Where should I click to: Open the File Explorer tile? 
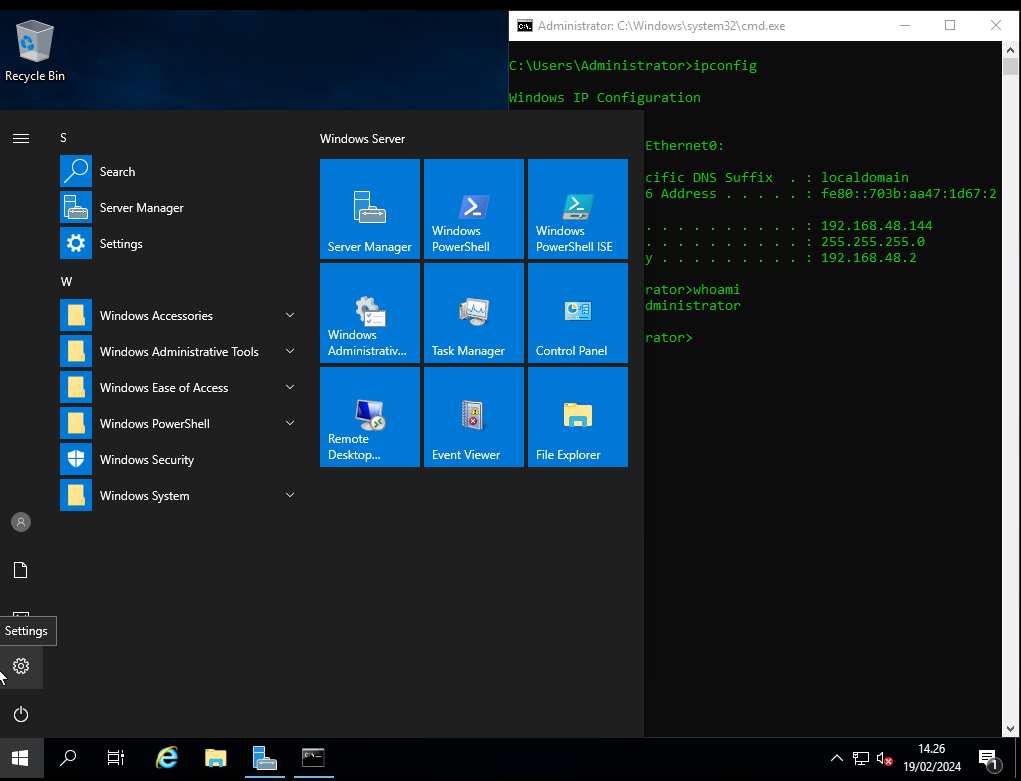(578, 417)
